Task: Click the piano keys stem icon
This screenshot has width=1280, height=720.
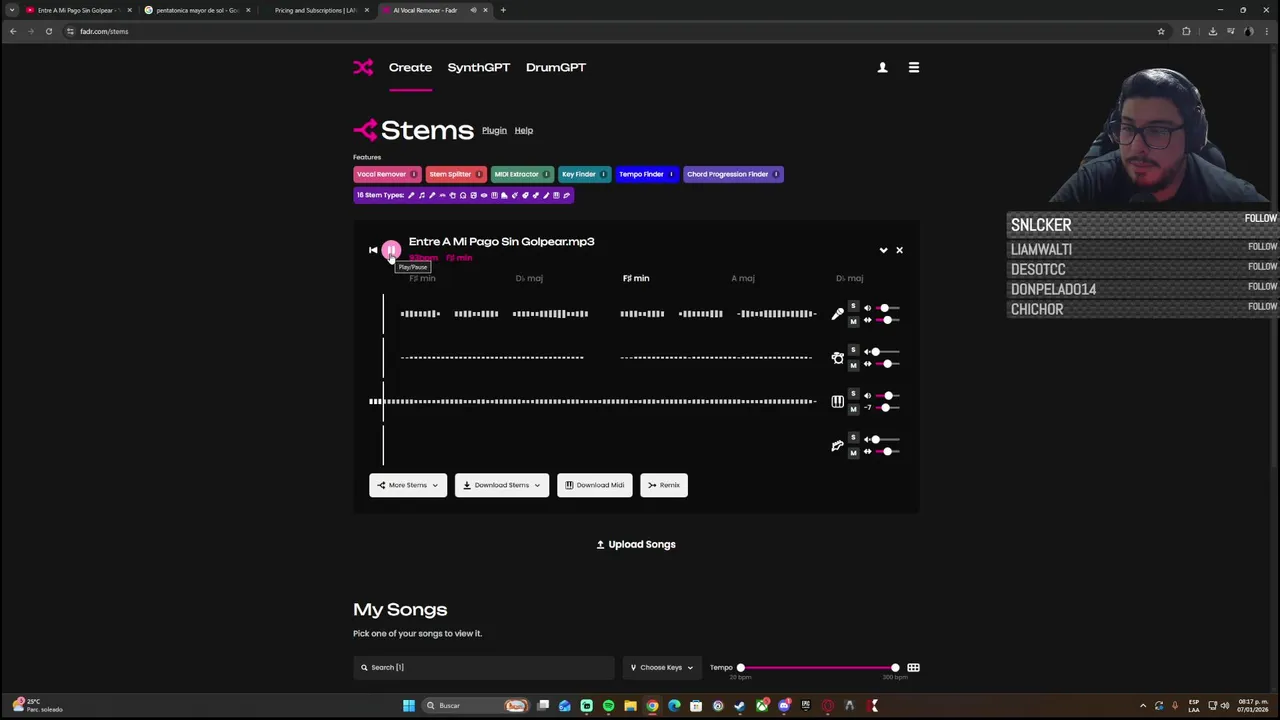Action: (x=838, y=402)
